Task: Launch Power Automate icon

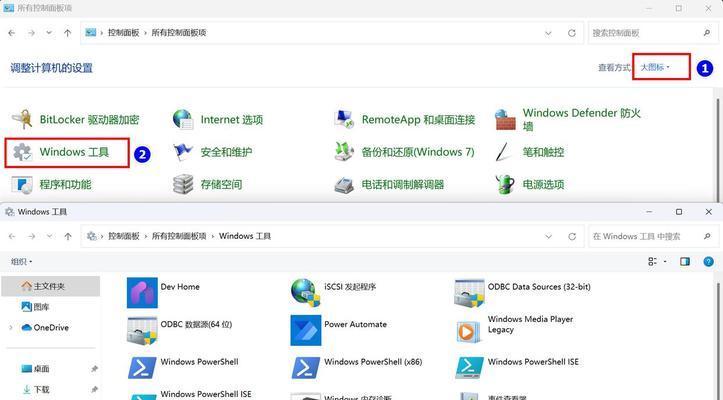Action: 305,330
